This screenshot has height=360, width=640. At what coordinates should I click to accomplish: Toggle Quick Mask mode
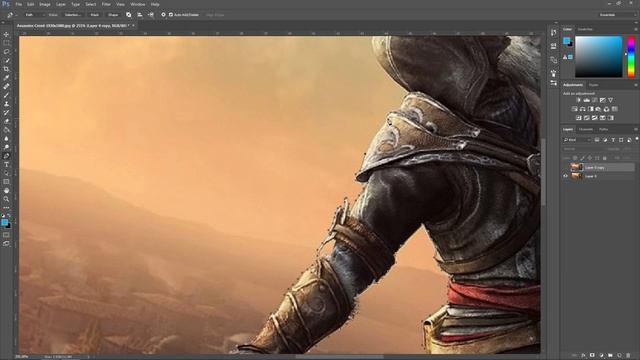6,235
